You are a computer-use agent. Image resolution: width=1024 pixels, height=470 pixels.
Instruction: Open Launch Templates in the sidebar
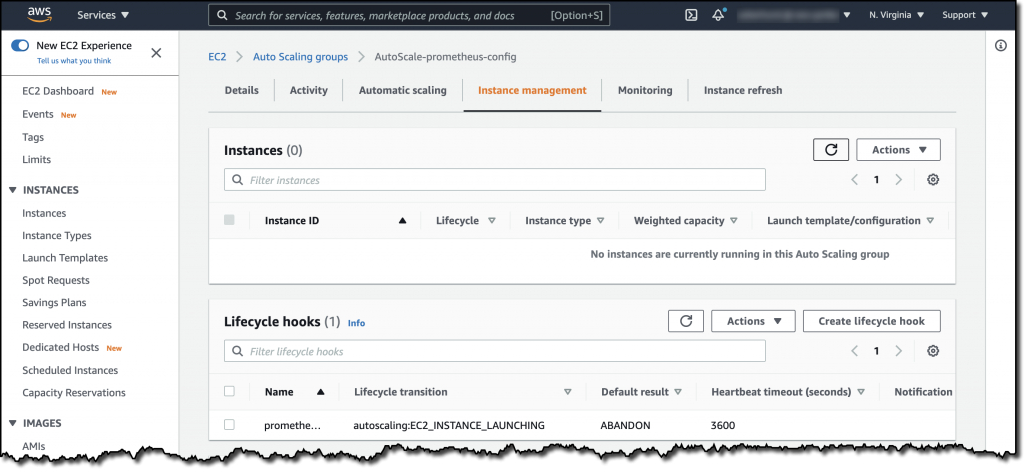coord(65,258)
